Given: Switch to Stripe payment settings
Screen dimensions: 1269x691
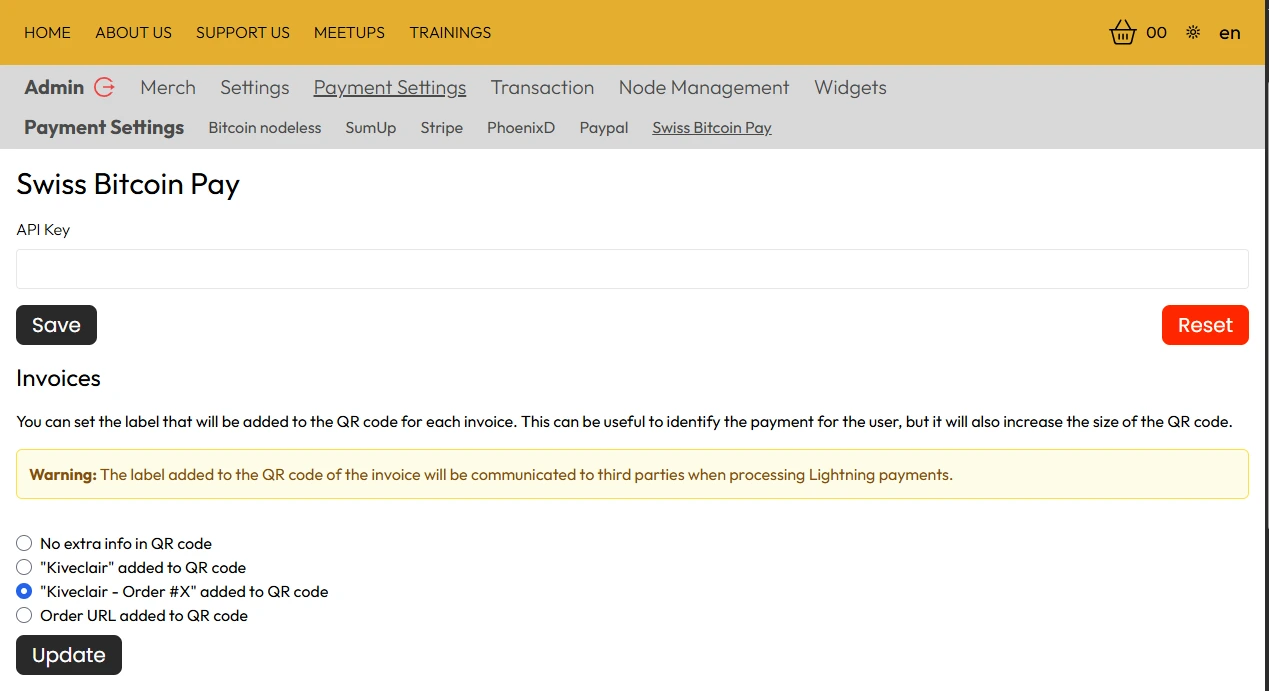Looking at the screenshot, I should click(x=441, y=128).
